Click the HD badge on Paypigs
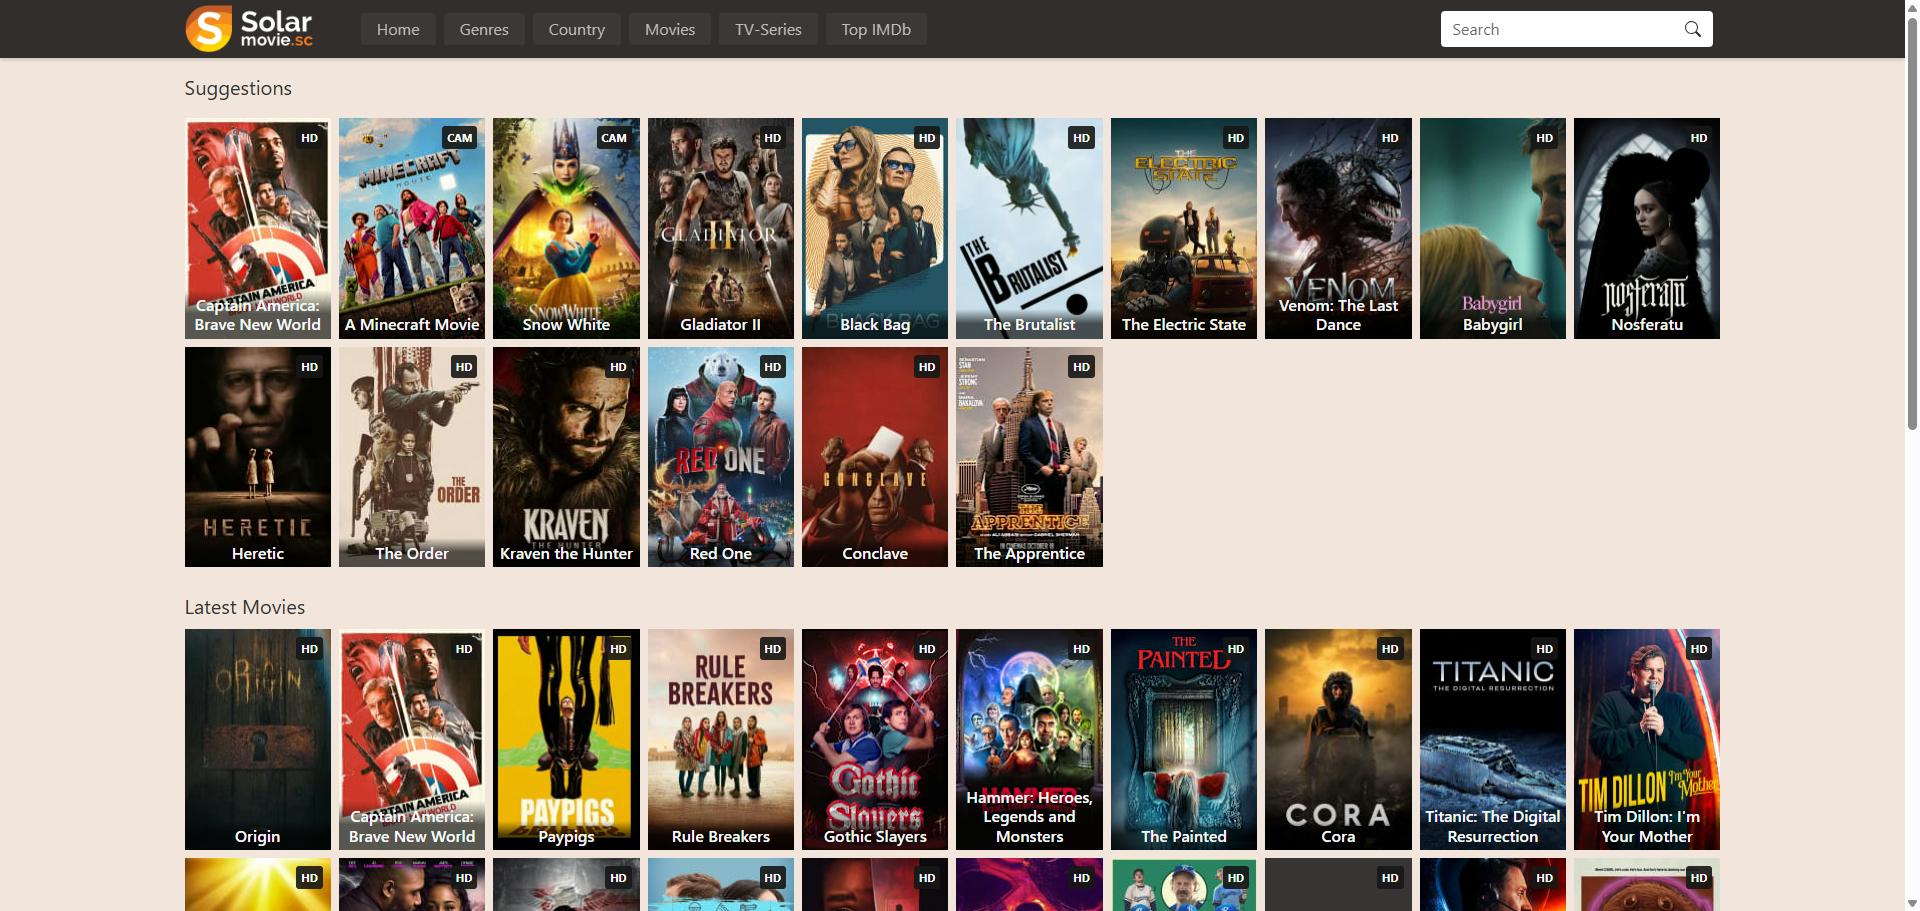1920x911 pixels. [618, 649]
